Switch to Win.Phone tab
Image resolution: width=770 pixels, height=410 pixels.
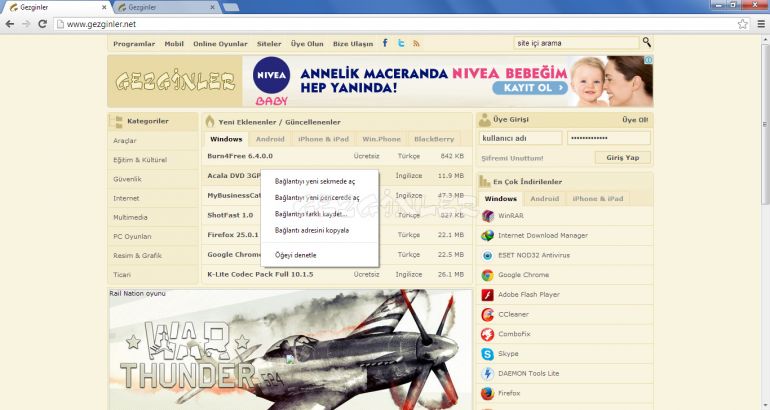click(382, 139)
